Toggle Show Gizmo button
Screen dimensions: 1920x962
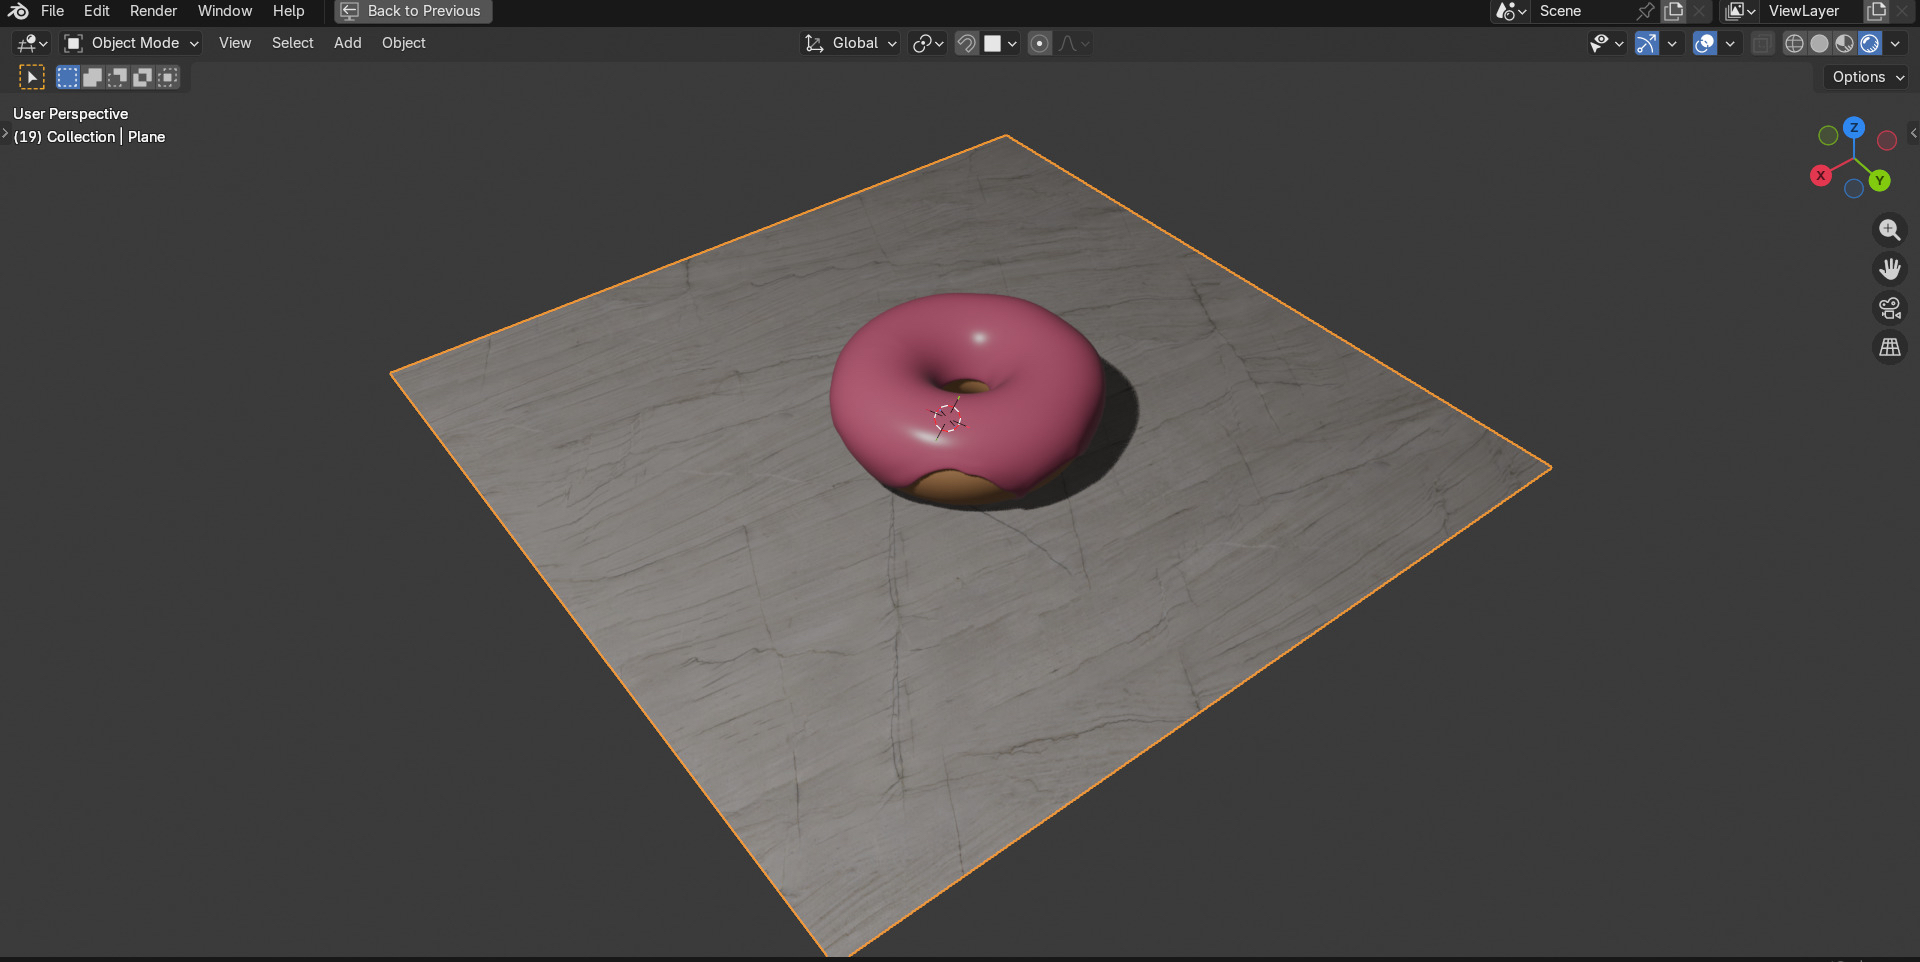[1647, 43]
